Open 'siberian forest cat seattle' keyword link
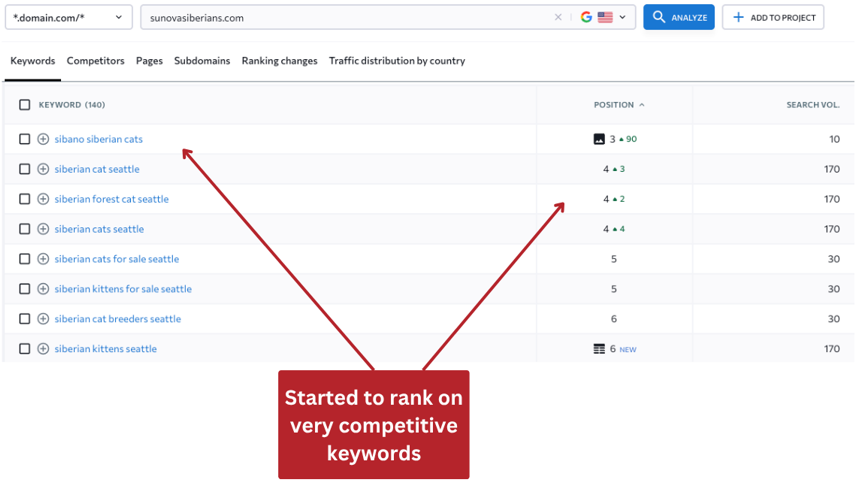Viewport: 858px width, 485px height. tap(112, 199)
